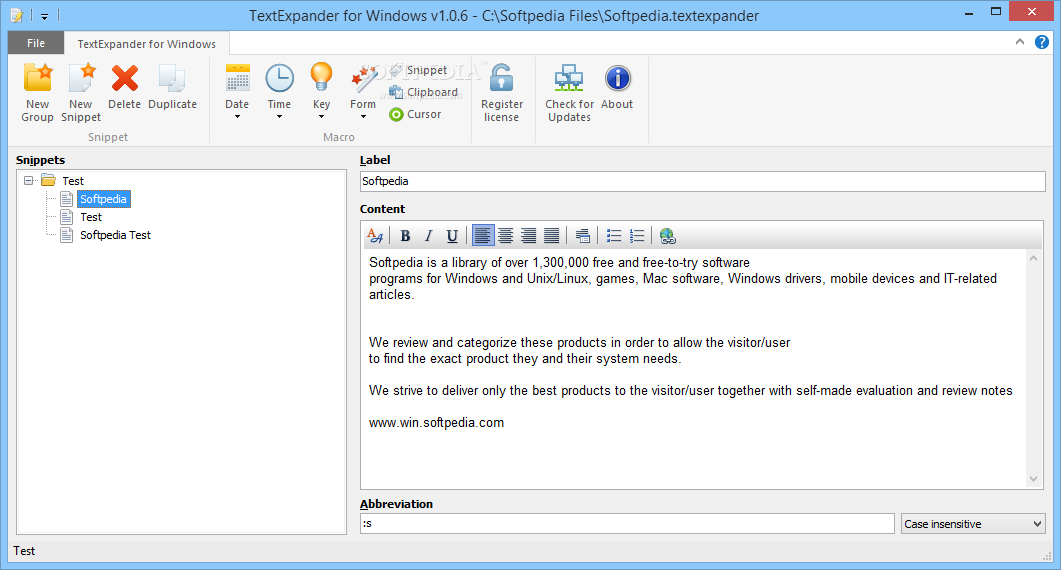Insert the Clipboard macro

tap(424, 92)
